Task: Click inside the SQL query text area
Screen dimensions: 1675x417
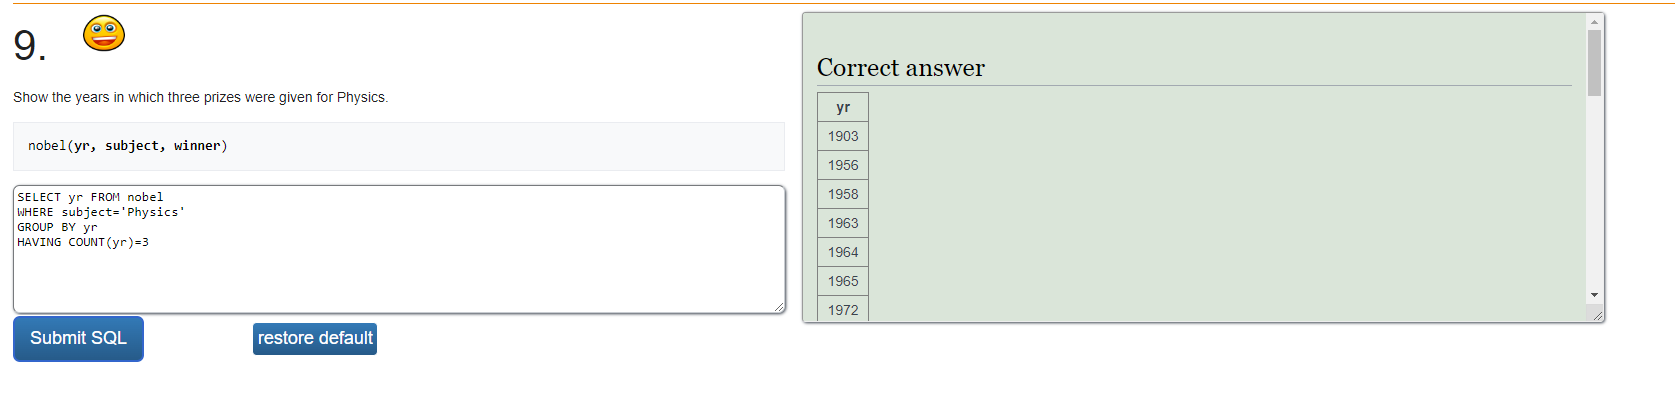Action: [x=399, y=249]
